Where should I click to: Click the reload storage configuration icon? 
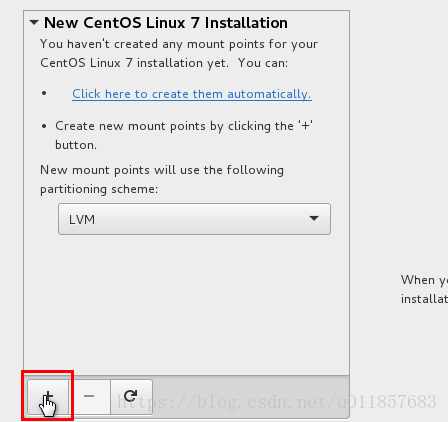click(131, 397)
